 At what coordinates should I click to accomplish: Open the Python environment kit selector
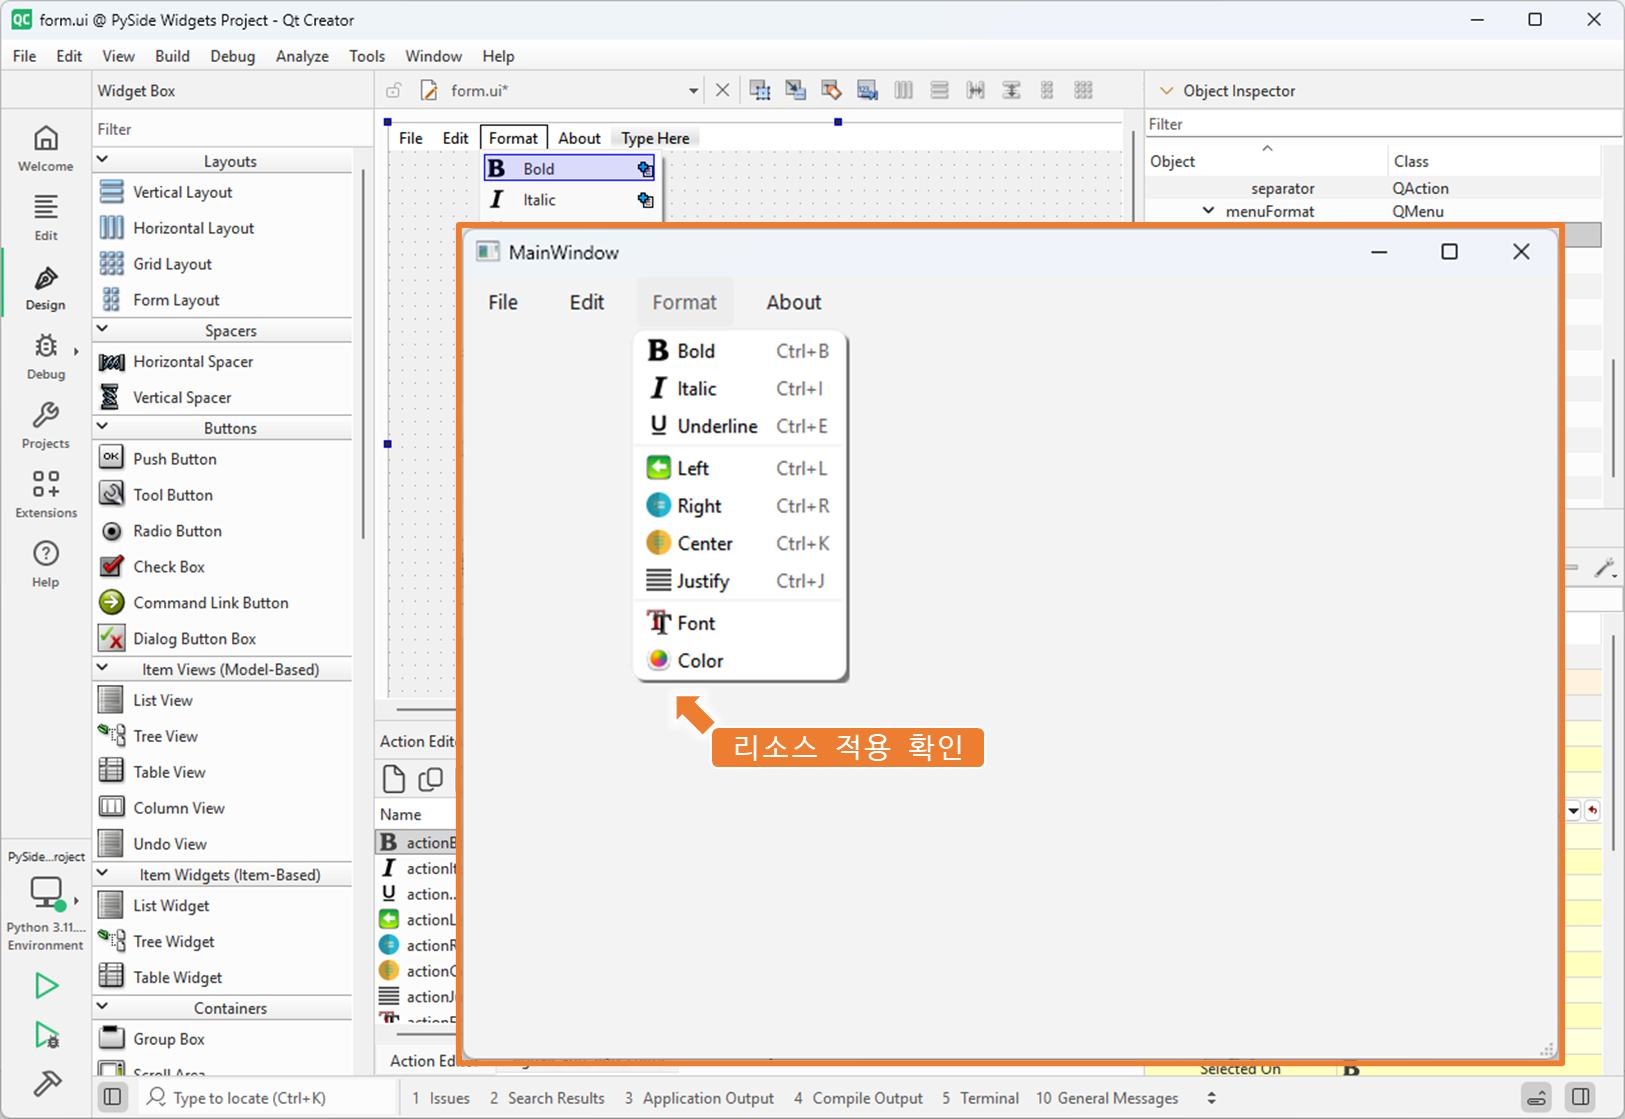tap(46, 914)
